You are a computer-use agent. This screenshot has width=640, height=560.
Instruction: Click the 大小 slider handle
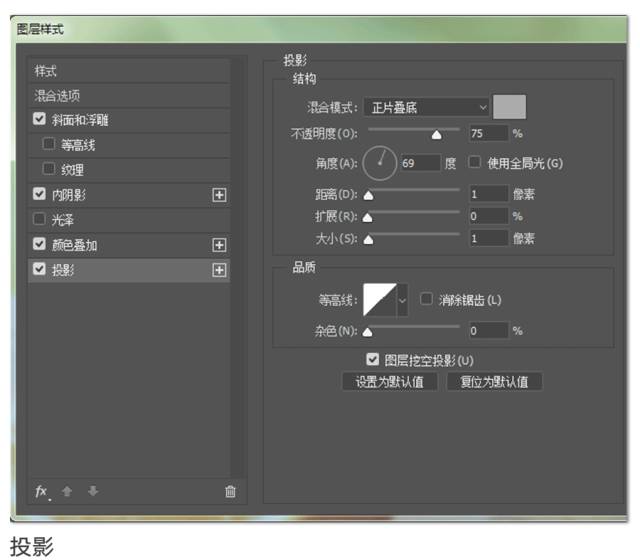click(x=368, y=240)
